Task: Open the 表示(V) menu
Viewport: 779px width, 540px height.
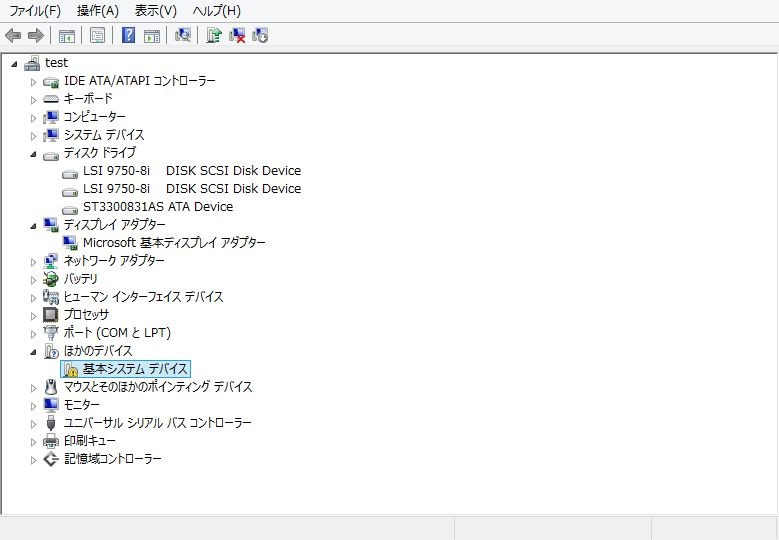Action: [156, 10]
